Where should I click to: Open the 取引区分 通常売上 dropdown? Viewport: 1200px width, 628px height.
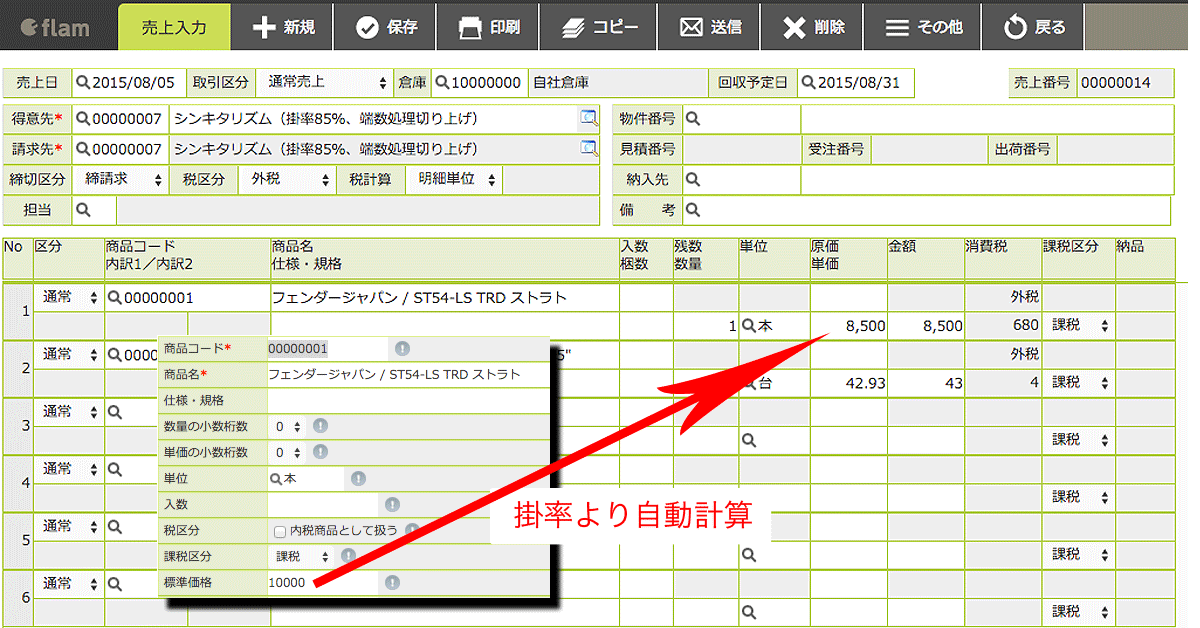tap(324, 83)
